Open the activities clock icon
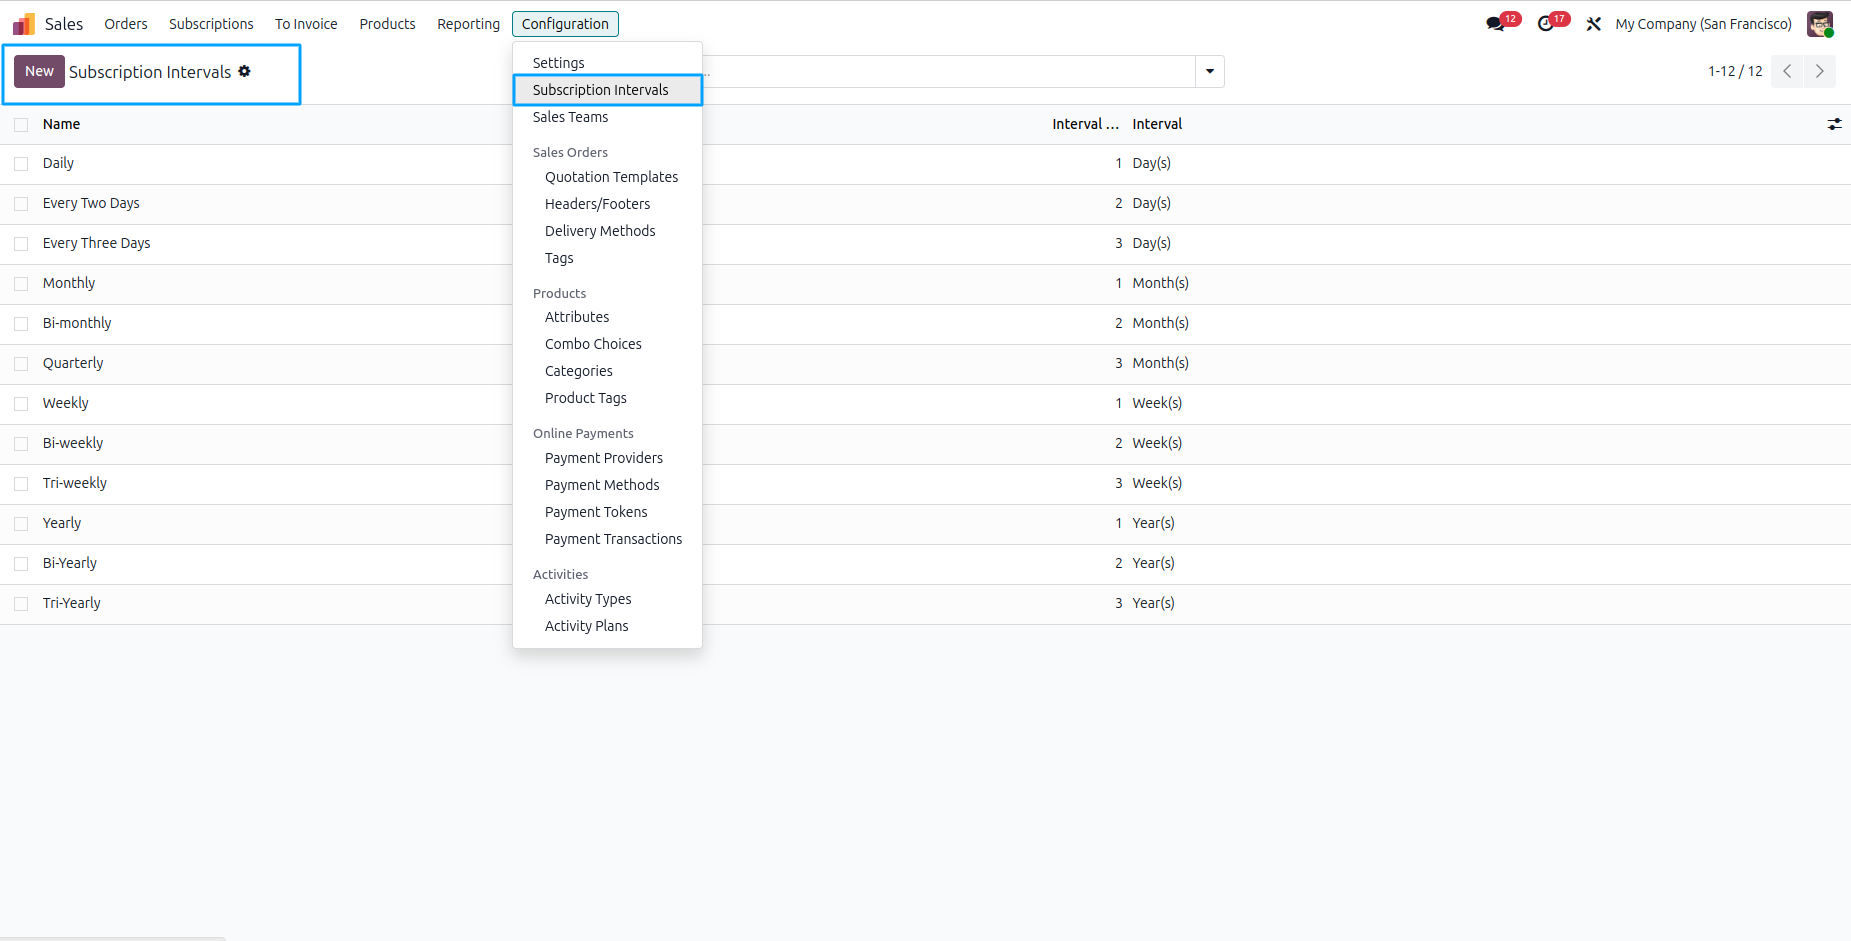Screen dimensions: 1851x941 pyautogui.click(x=1548, y=24)
